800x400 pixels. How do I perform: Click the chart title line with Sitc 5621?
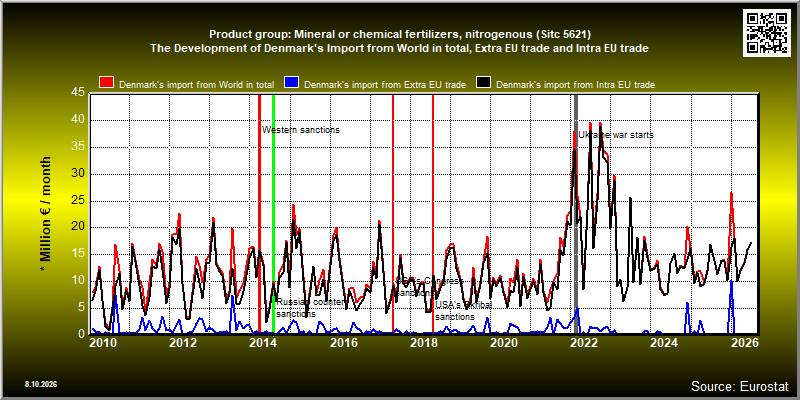pos(399,35)
